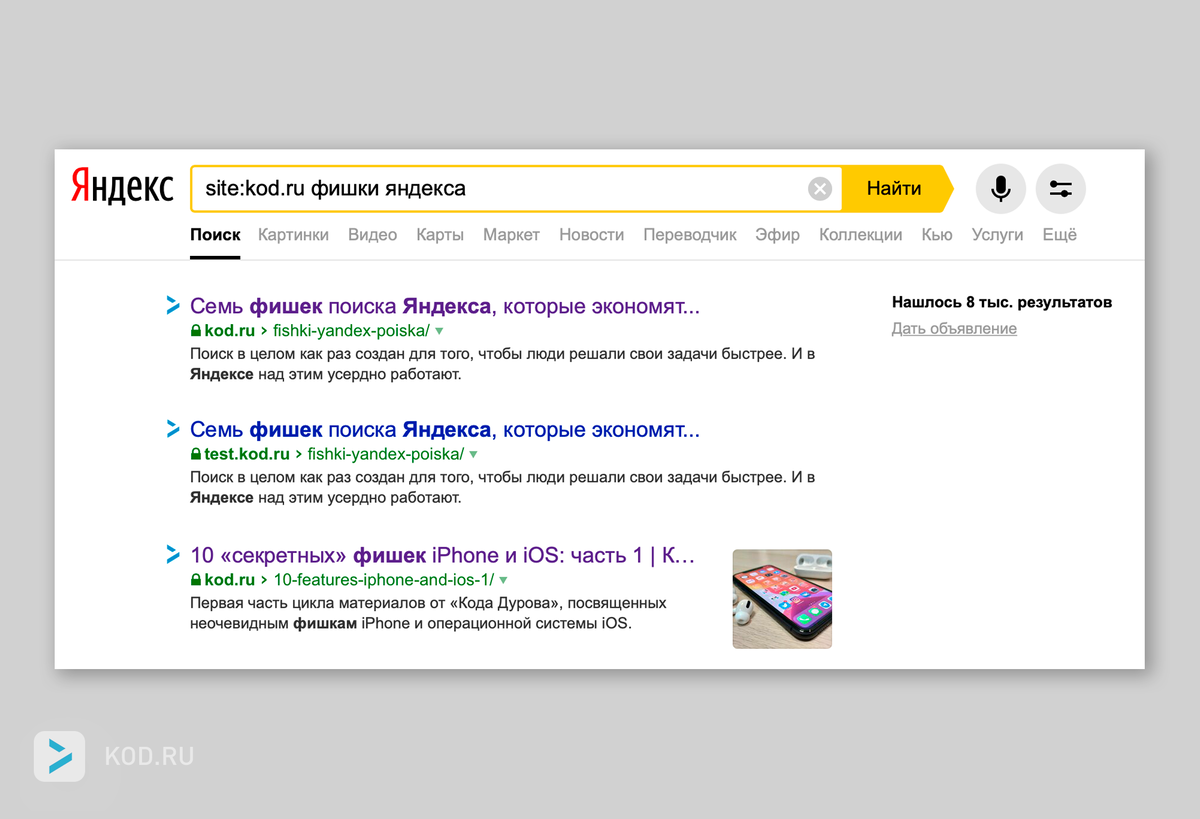Click lock icon beside test.kod.ru
This screenshot has height=819, width=1200.
coord(196,454)
